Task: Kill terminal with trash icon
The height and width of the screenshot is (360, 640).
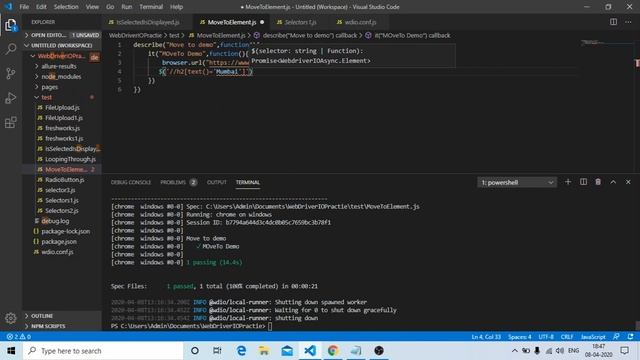Action: click(x=598, y=182)
